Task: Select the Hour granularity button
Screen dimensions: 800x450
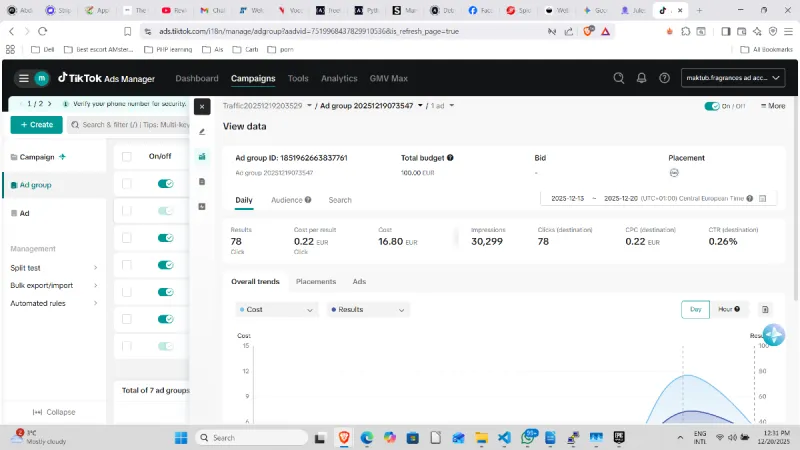Action: 729,310
